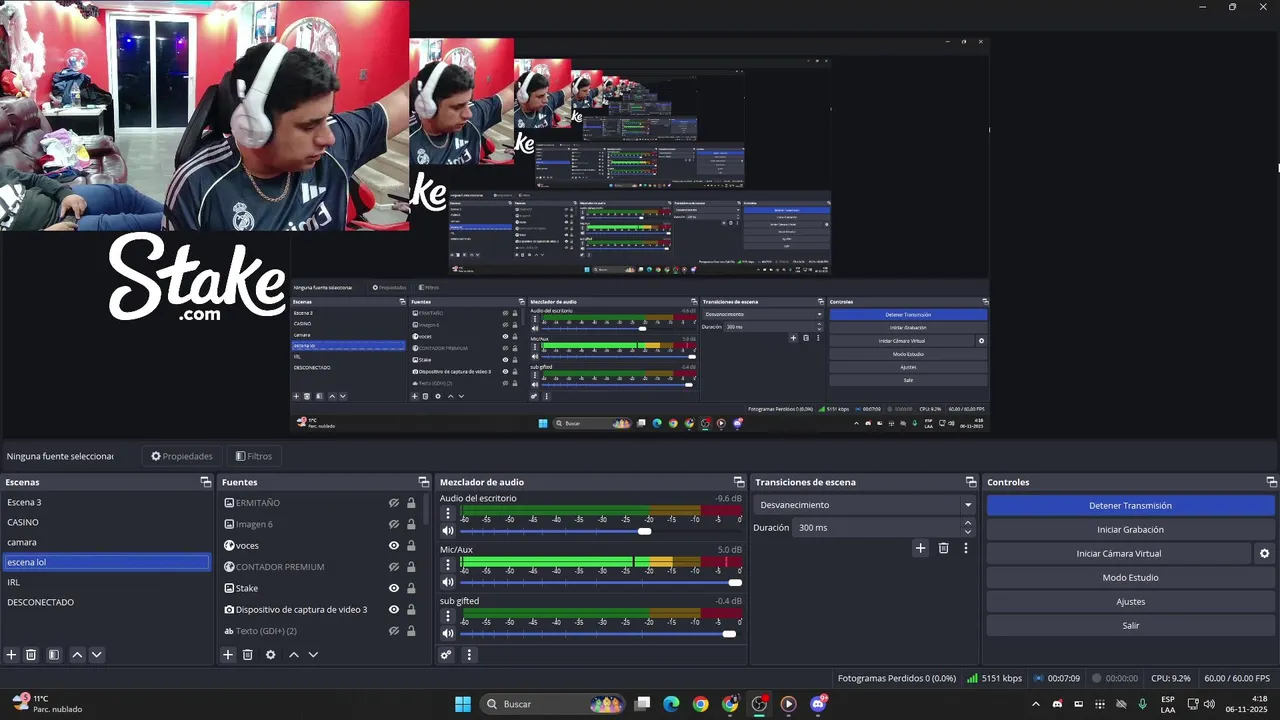Show the Texto (GDI+) (2) source via its eye icon
Image resolution: width=1280 pixels, height=720 pixels.
[x=394, y=631]
